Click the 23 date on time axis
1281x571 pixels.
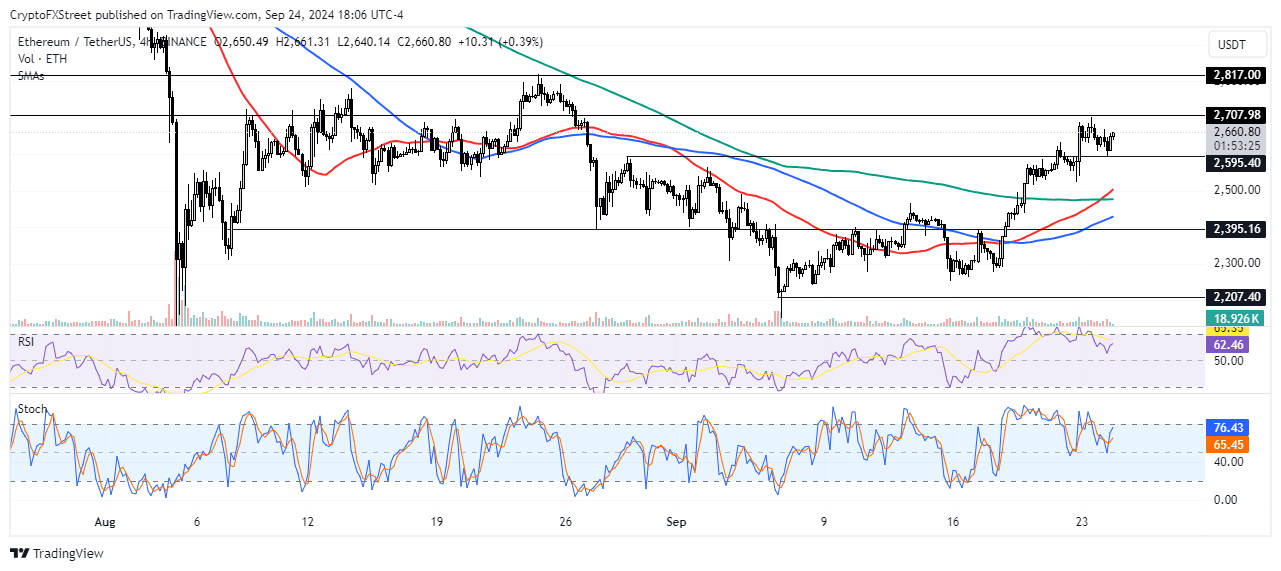click(1082, 522)
